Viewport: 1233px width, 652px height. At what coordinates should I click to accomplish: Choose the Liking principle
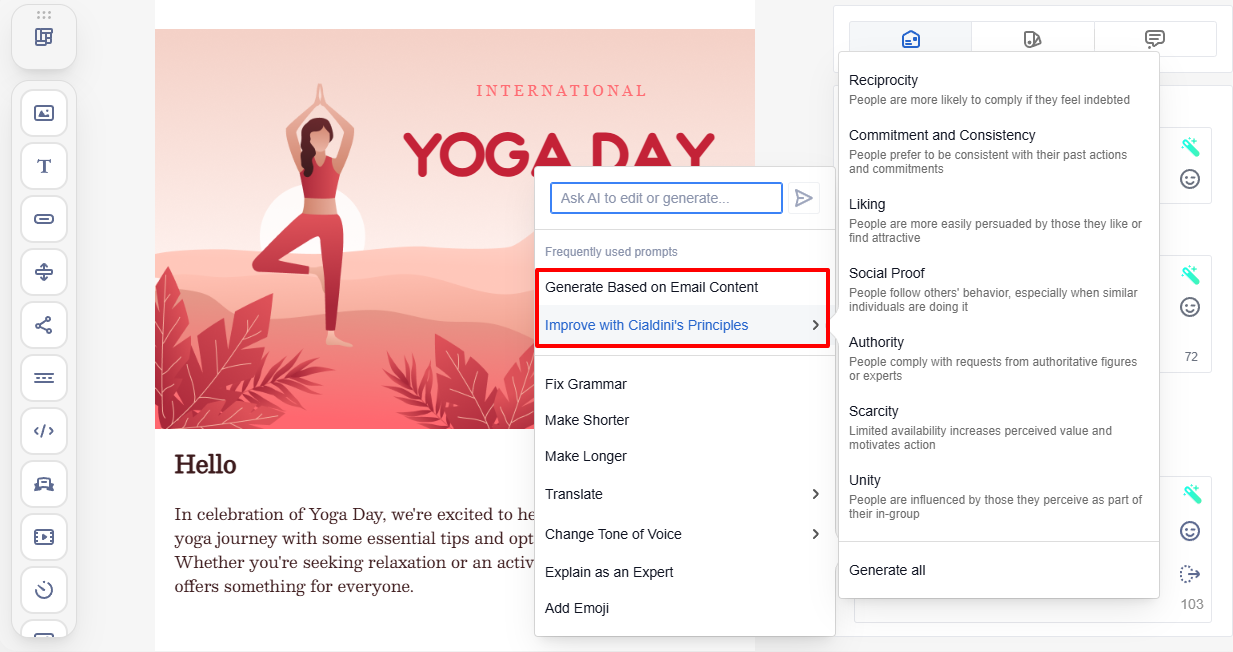[999, 220]
